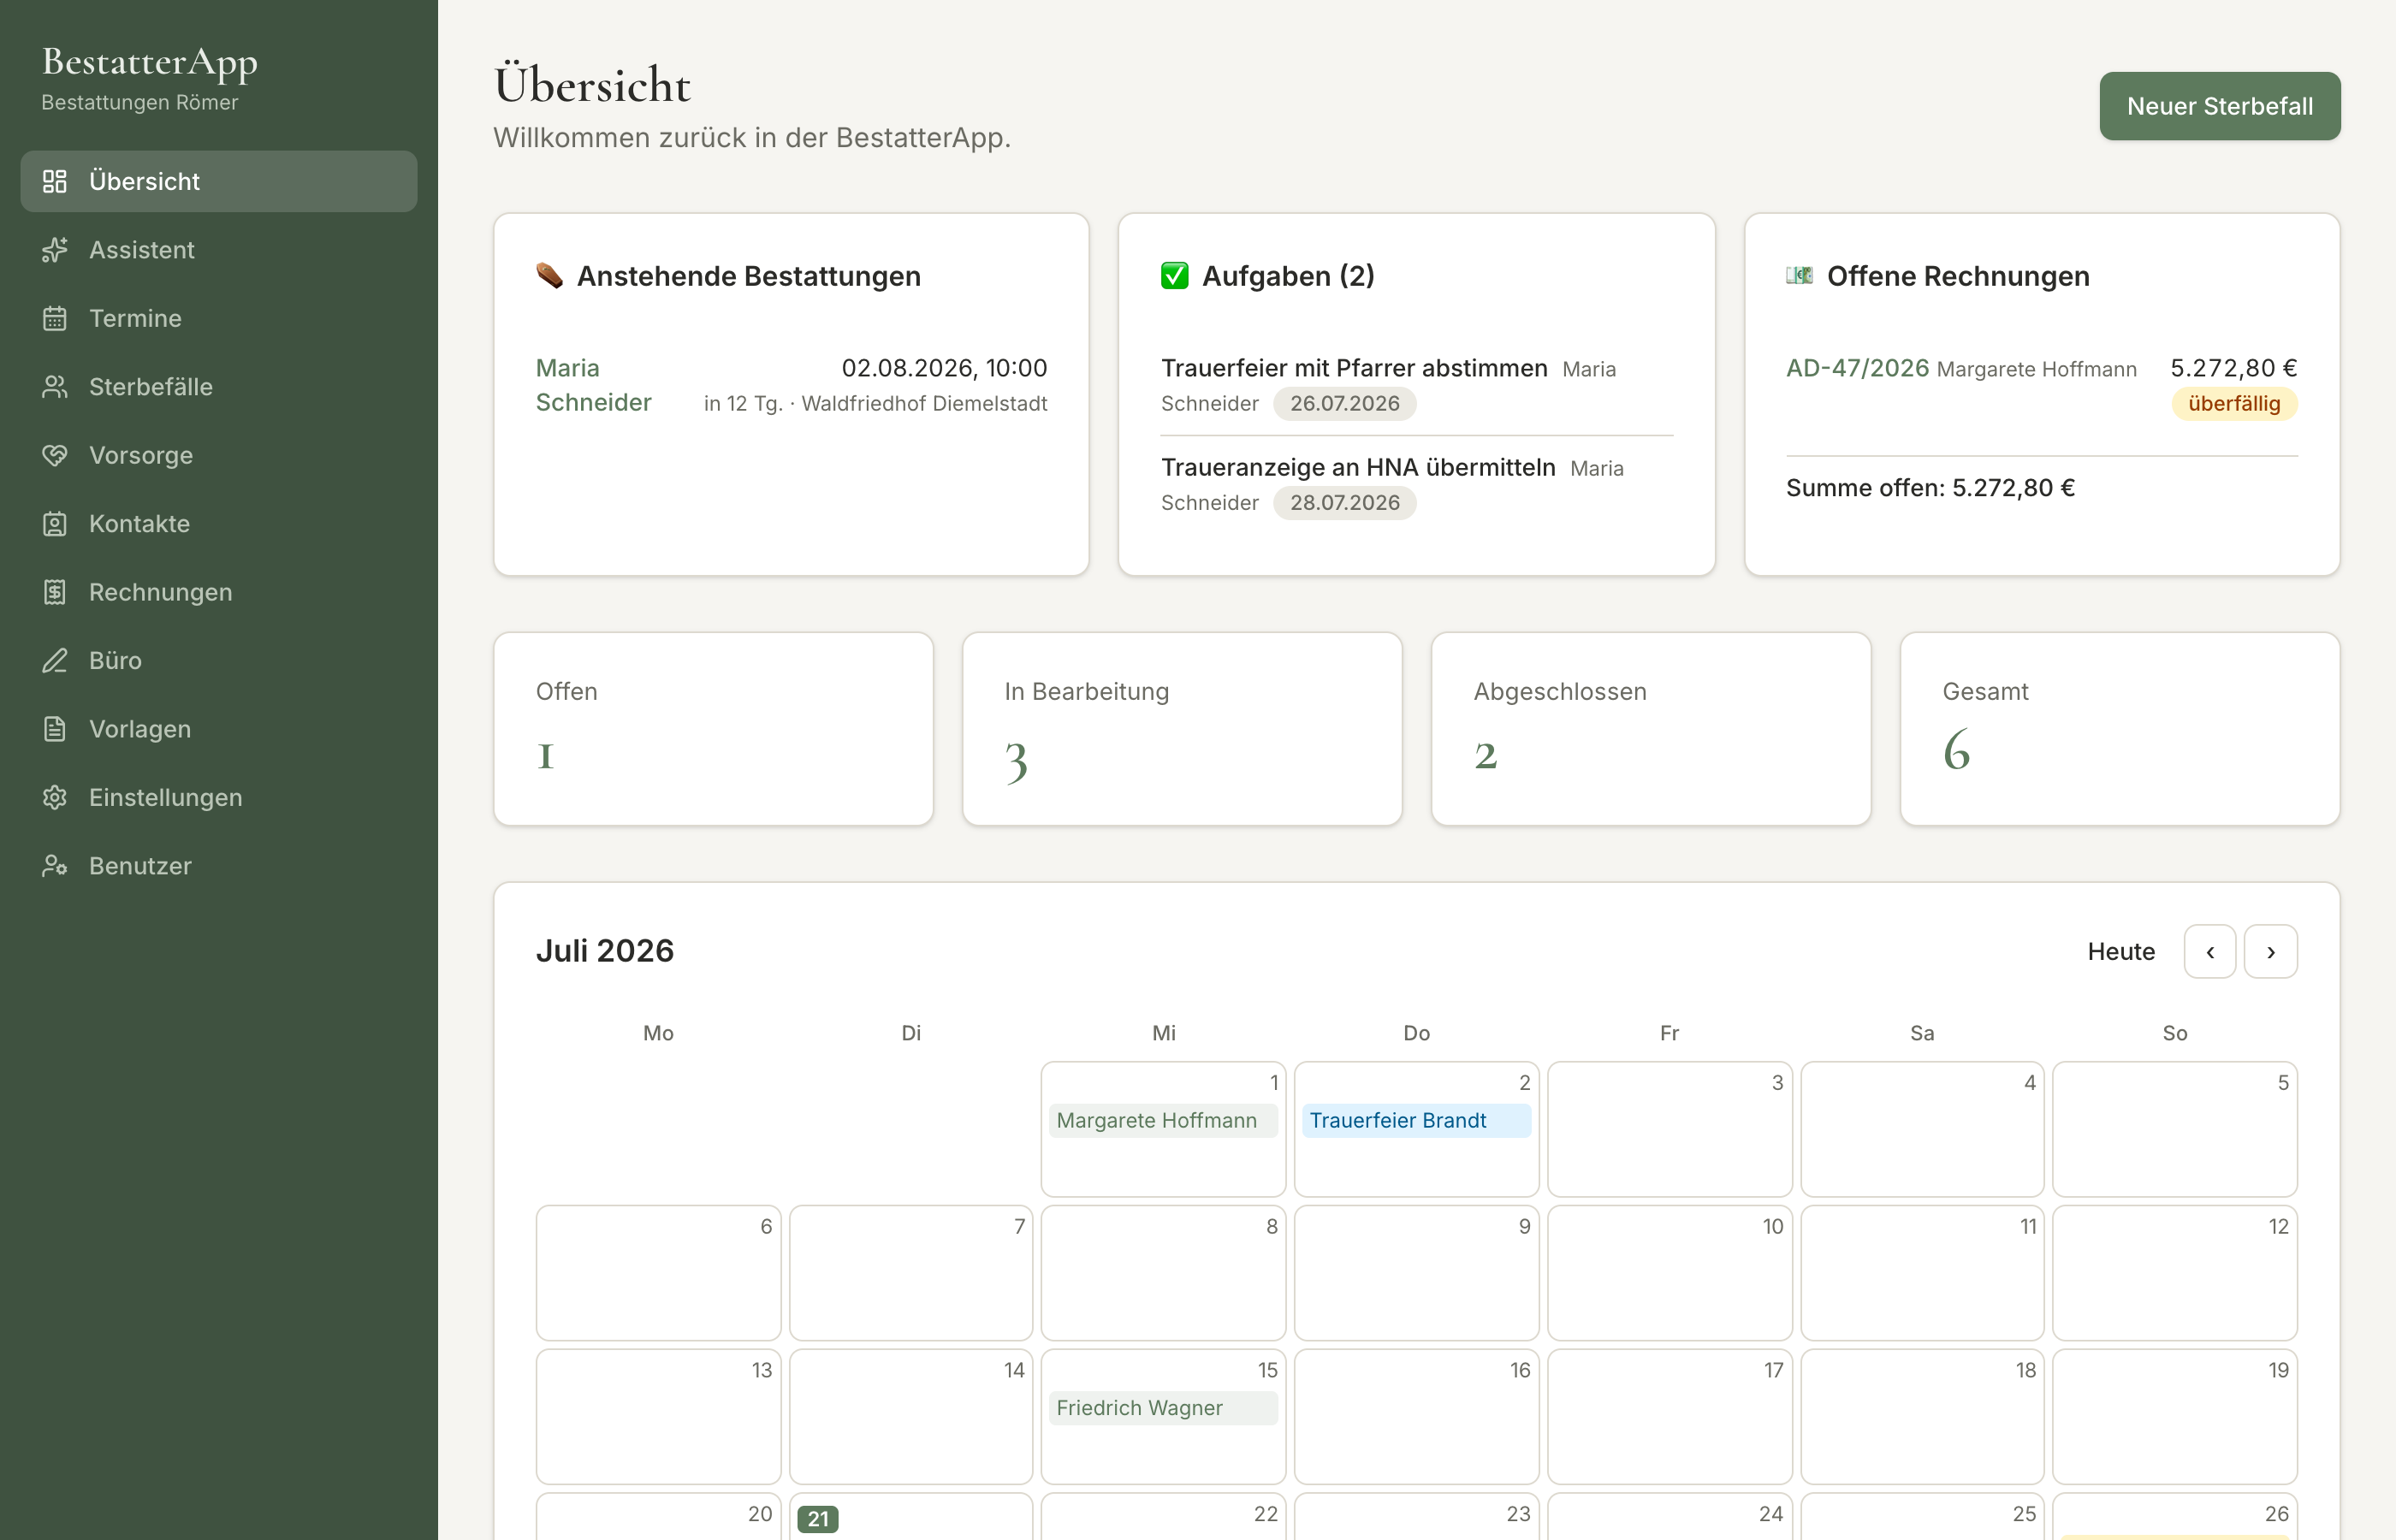Viewport: 2396px width, 1540px height.
Task: Click the Assistent sparkle icon
Action: click(55, 250)
